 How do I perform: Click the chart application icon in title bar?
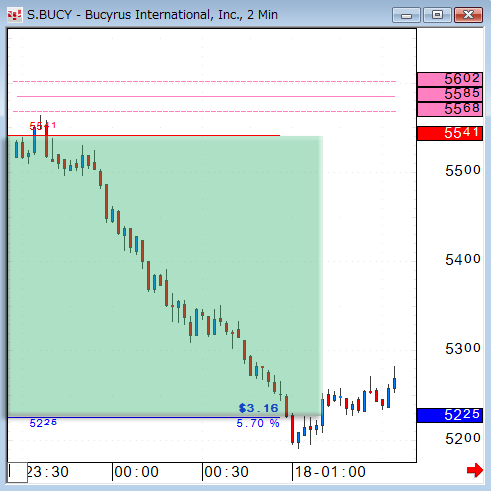point(15,15)
